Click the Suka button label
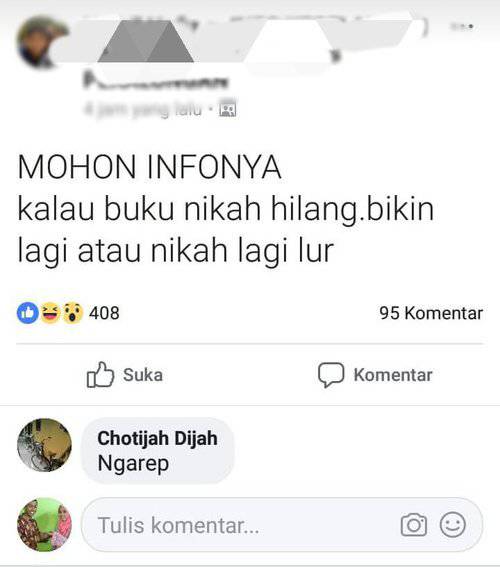Image resolution: width=500 pixels, height=567 pixels. (143, 375)
